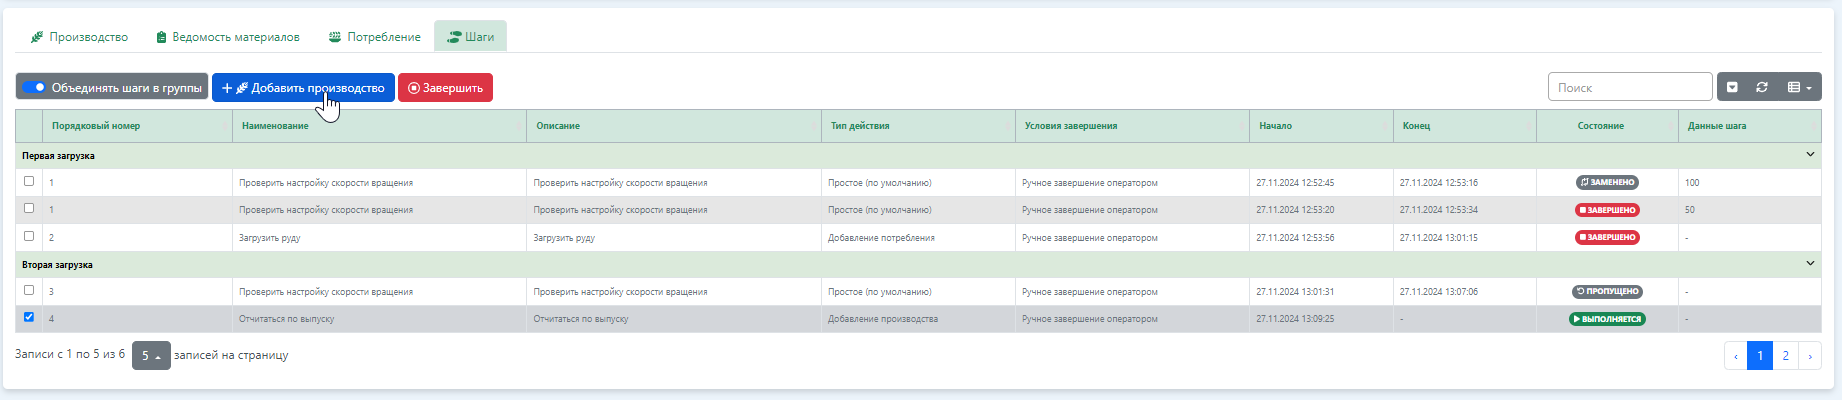Go to the next page arrow
Viewport: 1842px width, 400px height.
tap(1809, 356)
